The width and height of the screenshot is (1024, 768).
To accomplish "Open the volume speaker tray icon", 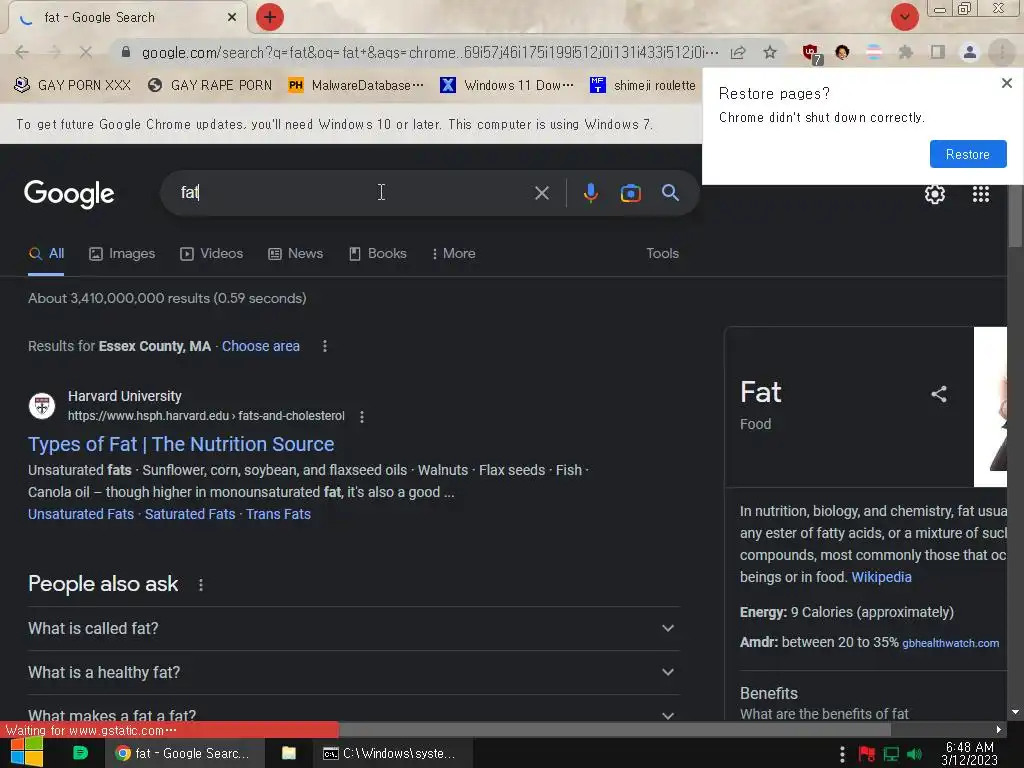I will point(914,754).
